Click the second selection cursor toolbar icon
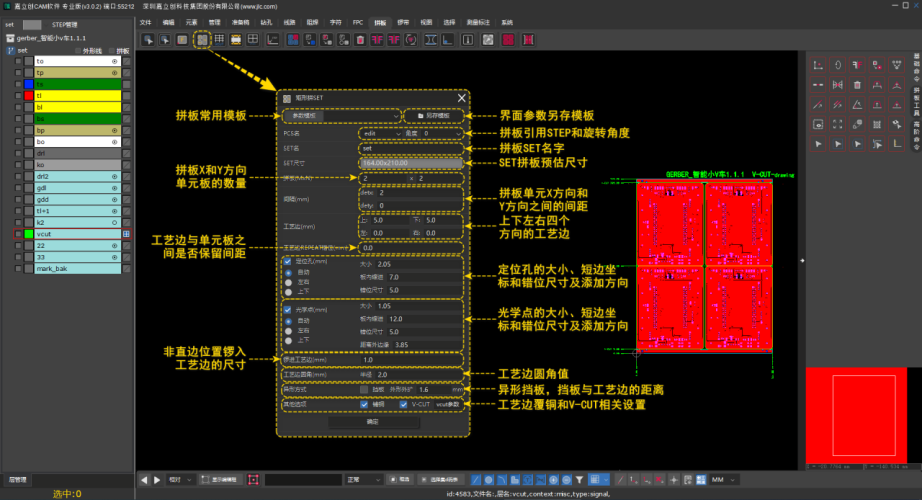 (x=165, y=40)
